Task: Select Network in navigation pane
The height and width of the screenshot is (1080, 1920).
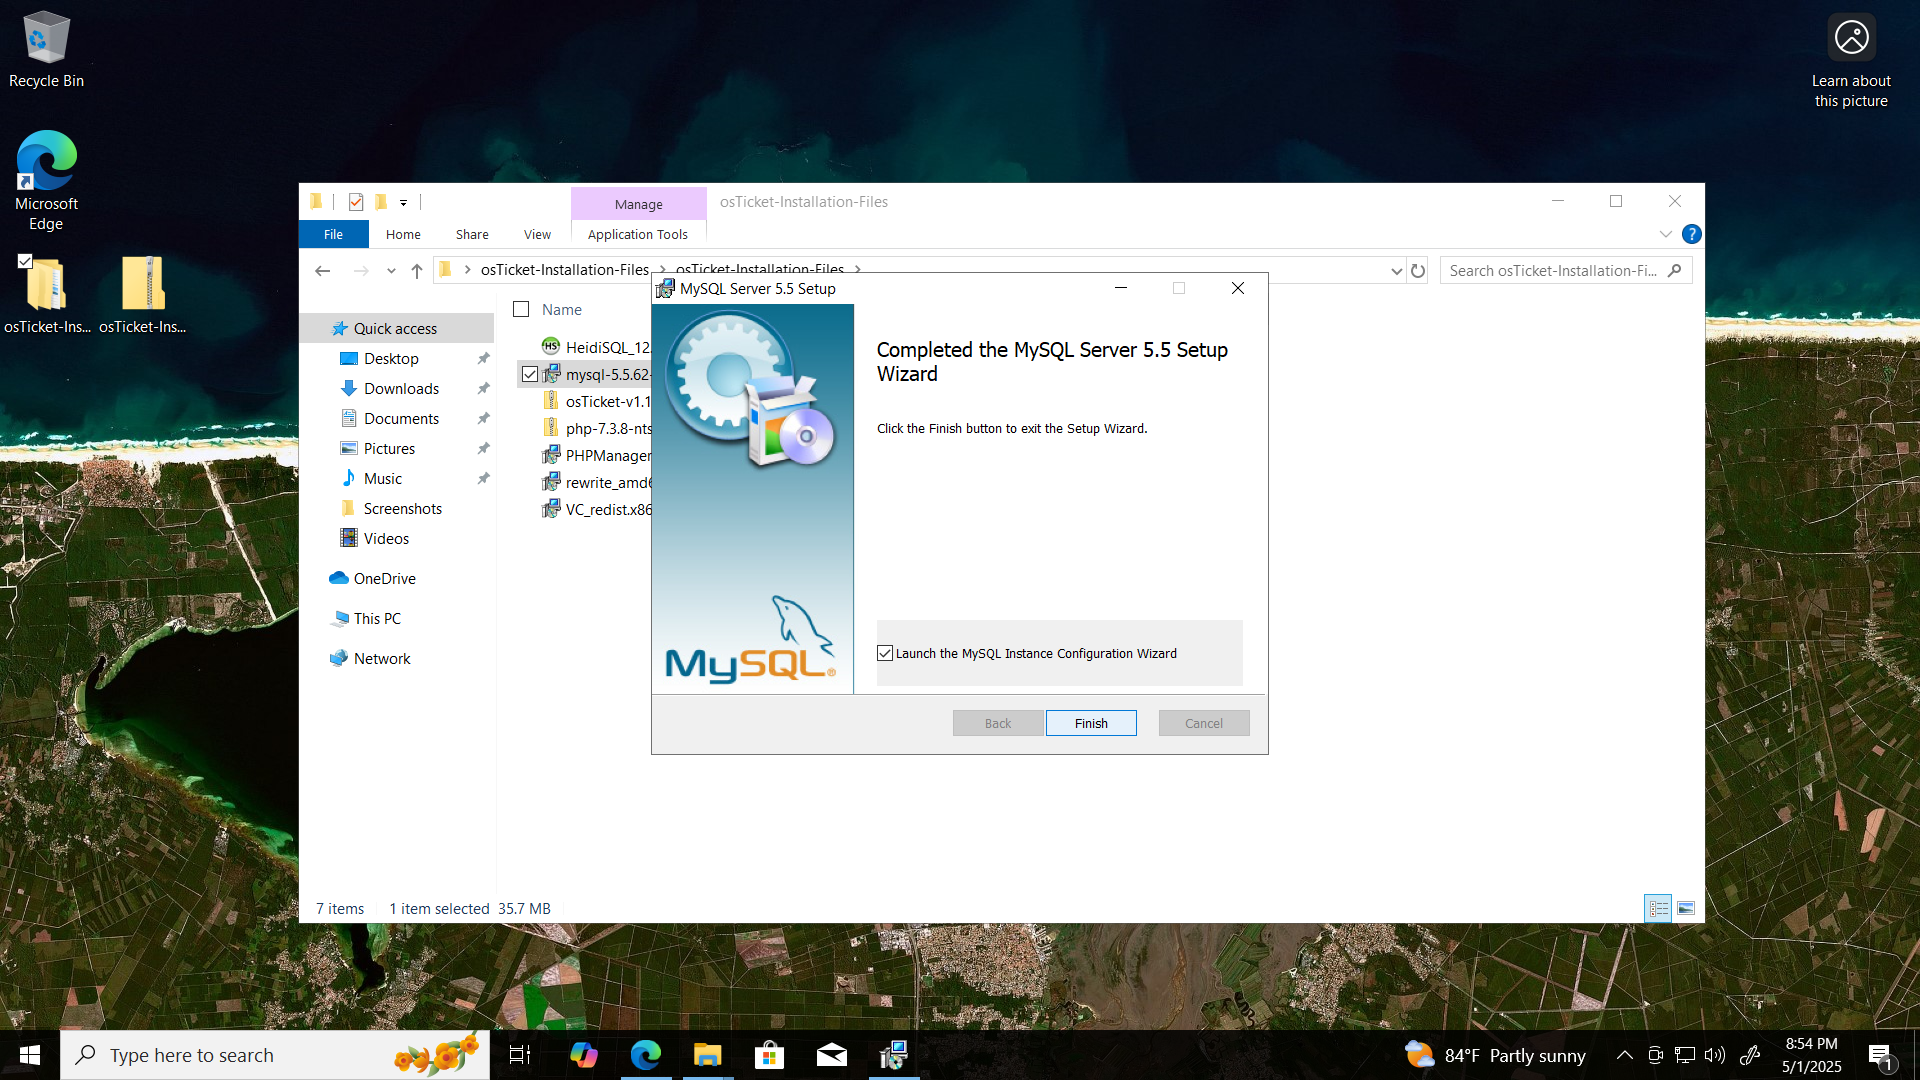Action: pos(382,658)
